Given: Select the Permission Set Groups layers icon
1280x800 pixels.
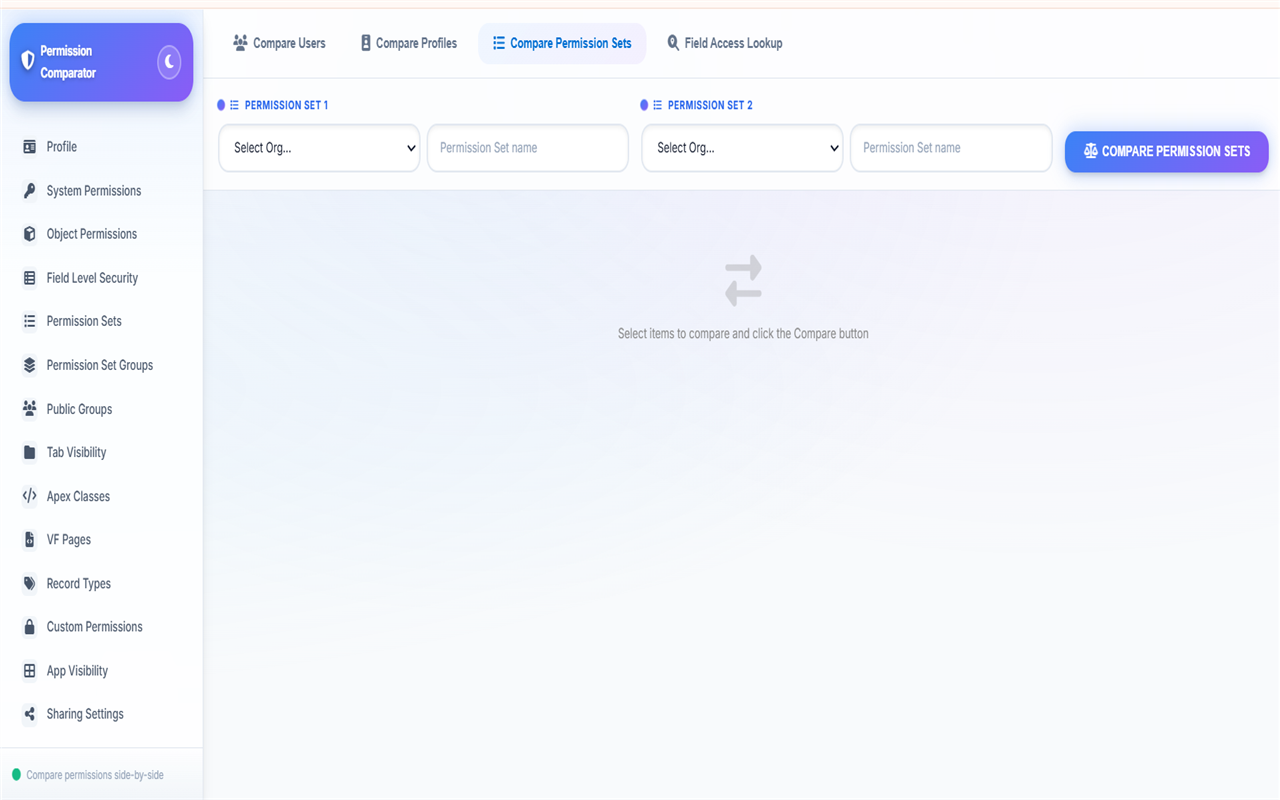Looking at the screenshot, I should tap(29, 365).
